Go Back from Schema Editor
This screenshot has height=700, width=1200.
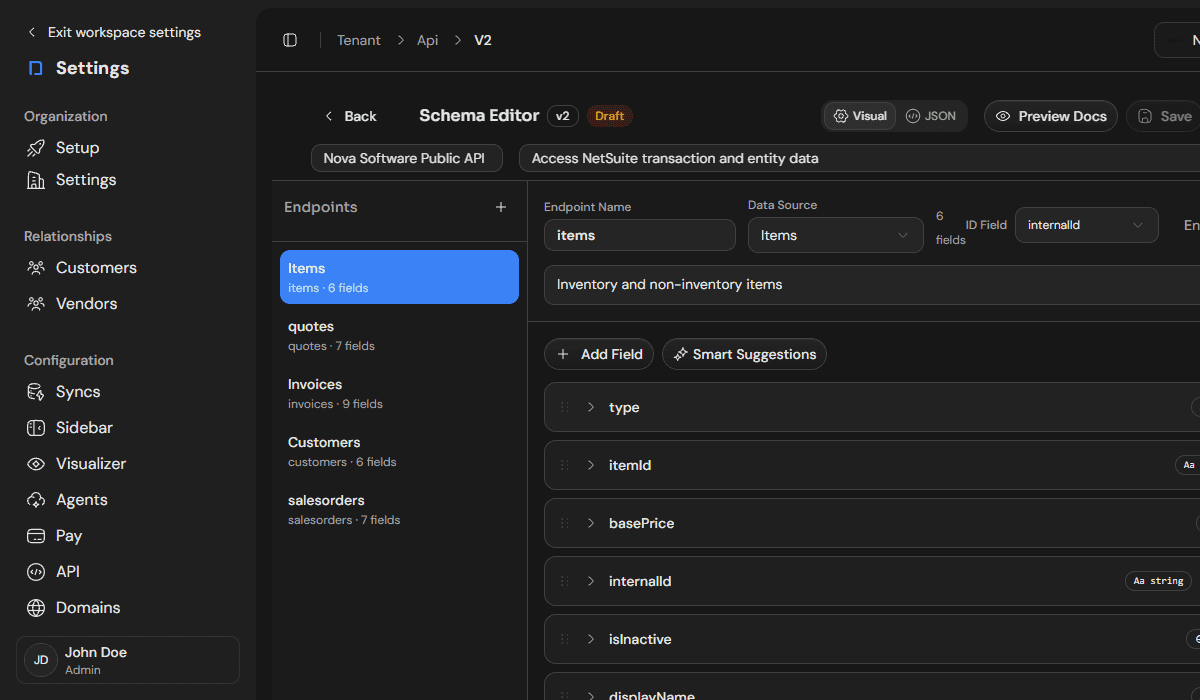[350, 116]
